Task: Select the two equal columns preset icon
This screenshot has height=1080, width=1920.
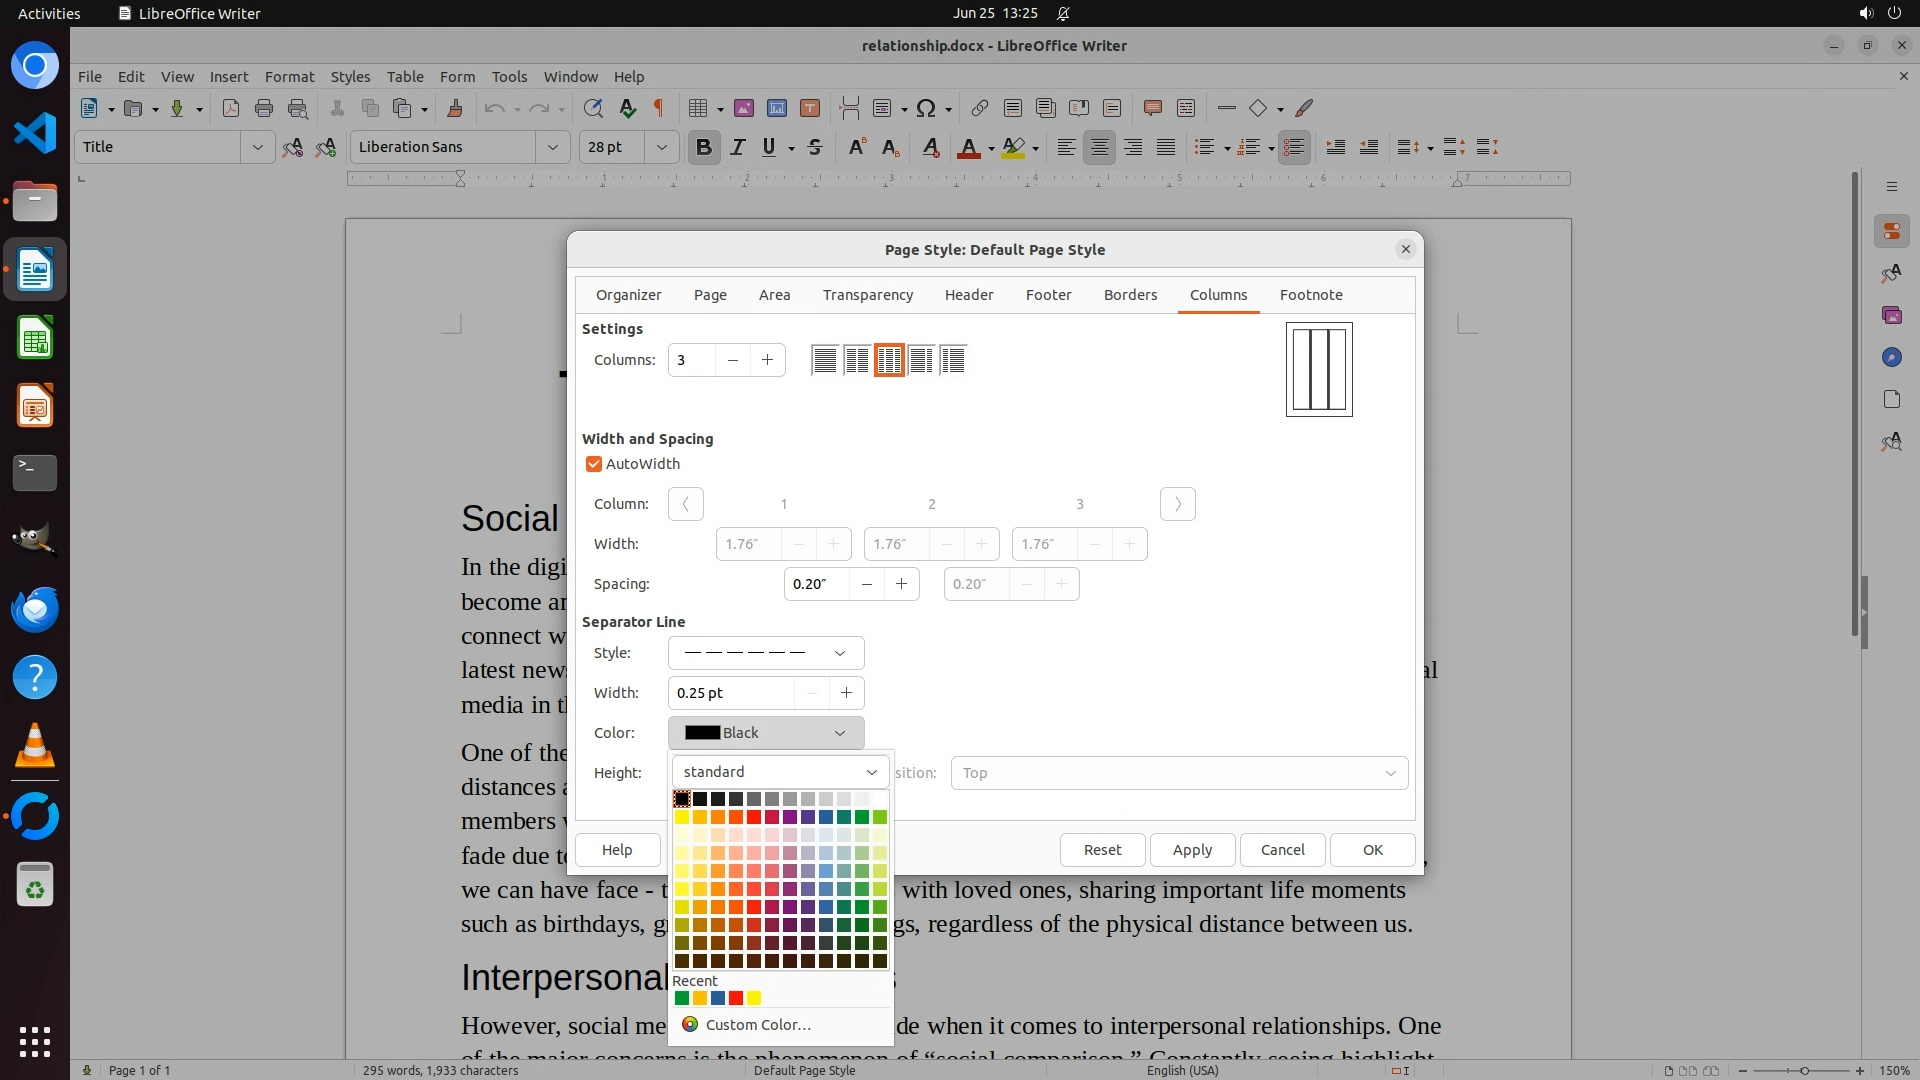Action: click(857, 360)
